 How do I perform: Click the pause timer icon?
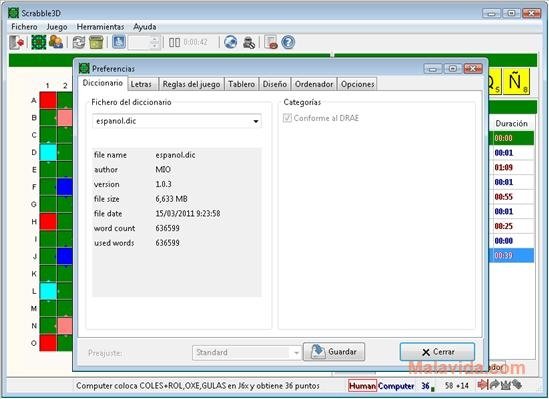tap(174, 42)
